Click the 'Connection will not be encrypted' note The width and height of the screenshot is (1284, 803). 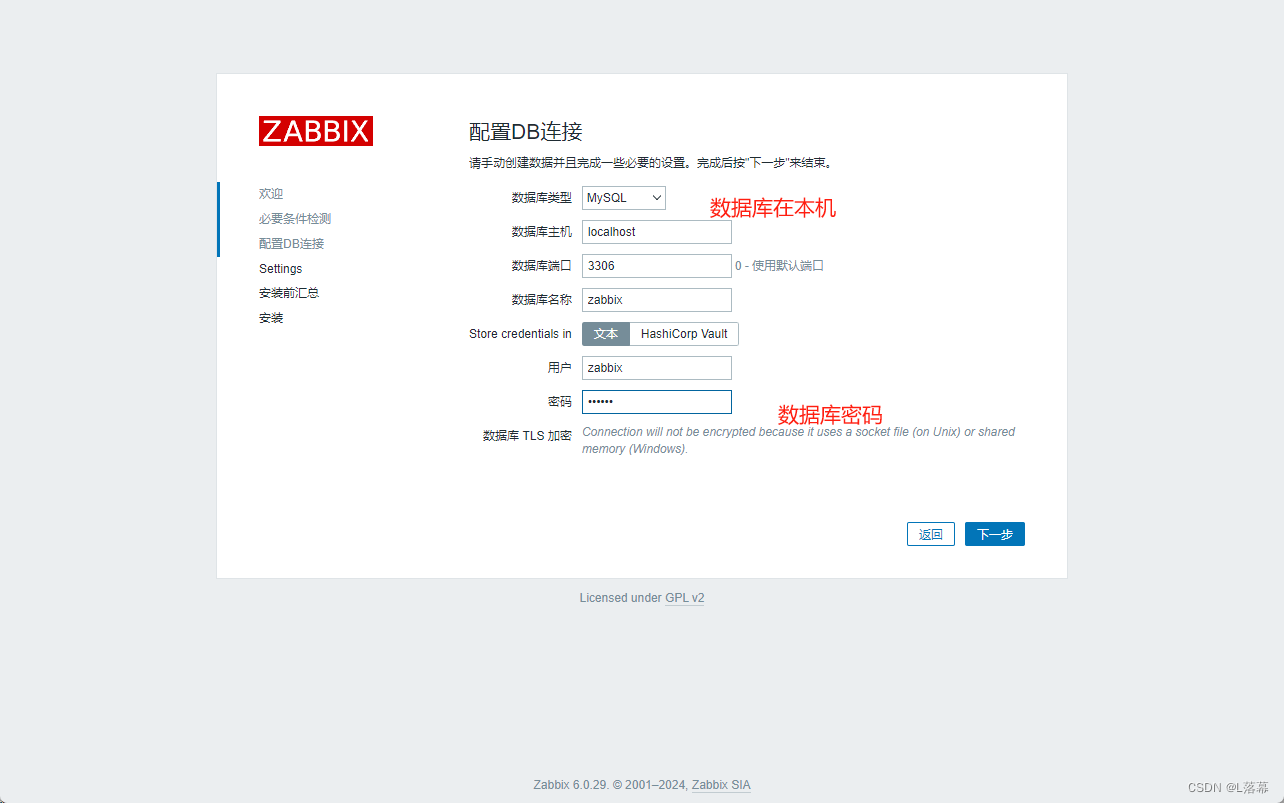798,440
